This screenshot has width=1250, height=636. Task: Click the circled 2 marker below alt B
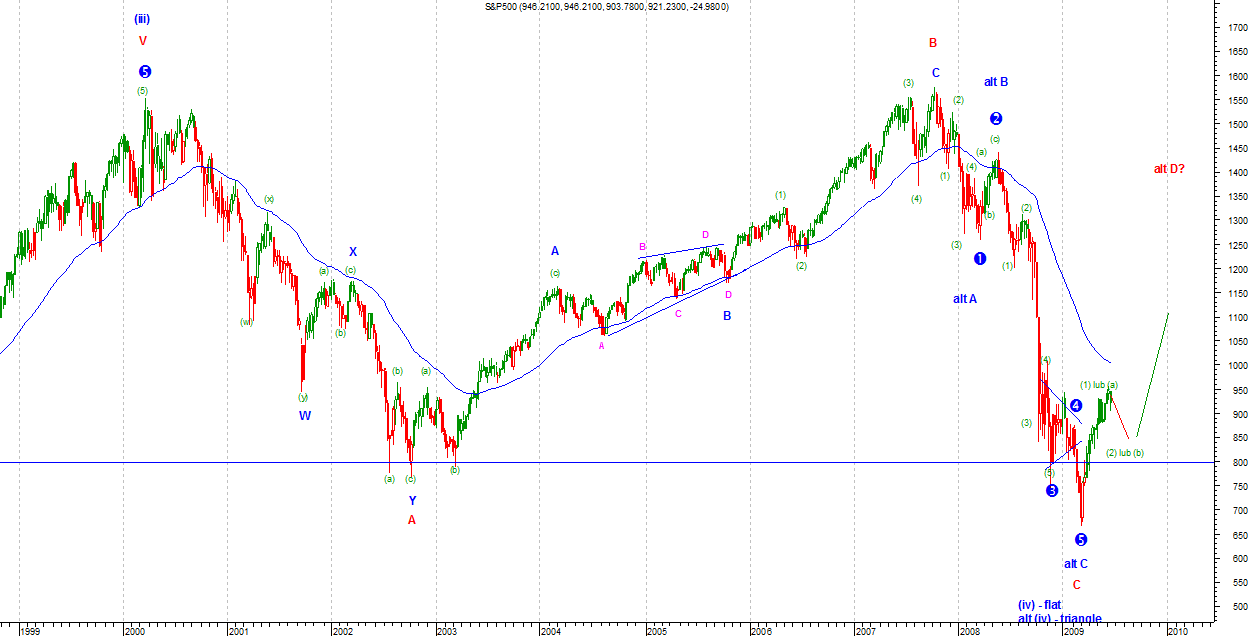pyautogui.click(x=996, y=118)
